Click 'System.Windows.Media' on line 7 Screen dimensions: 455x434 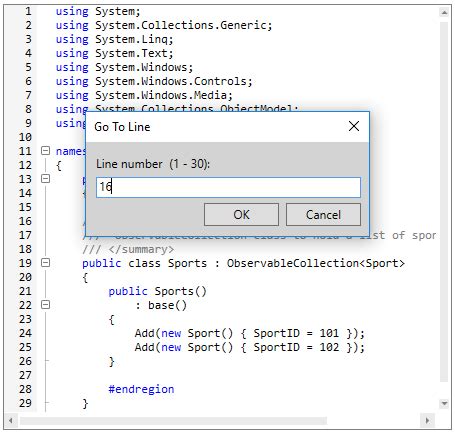(161, 95)
